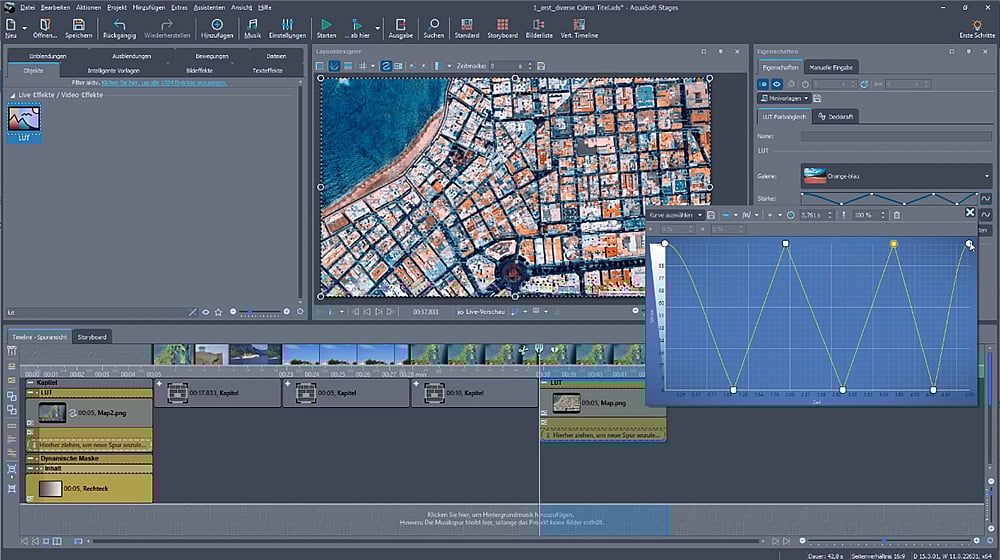Viewport: 1000px width, 560px height.
Task: Delete curve point with trash icon
Action: pos(897,215)
